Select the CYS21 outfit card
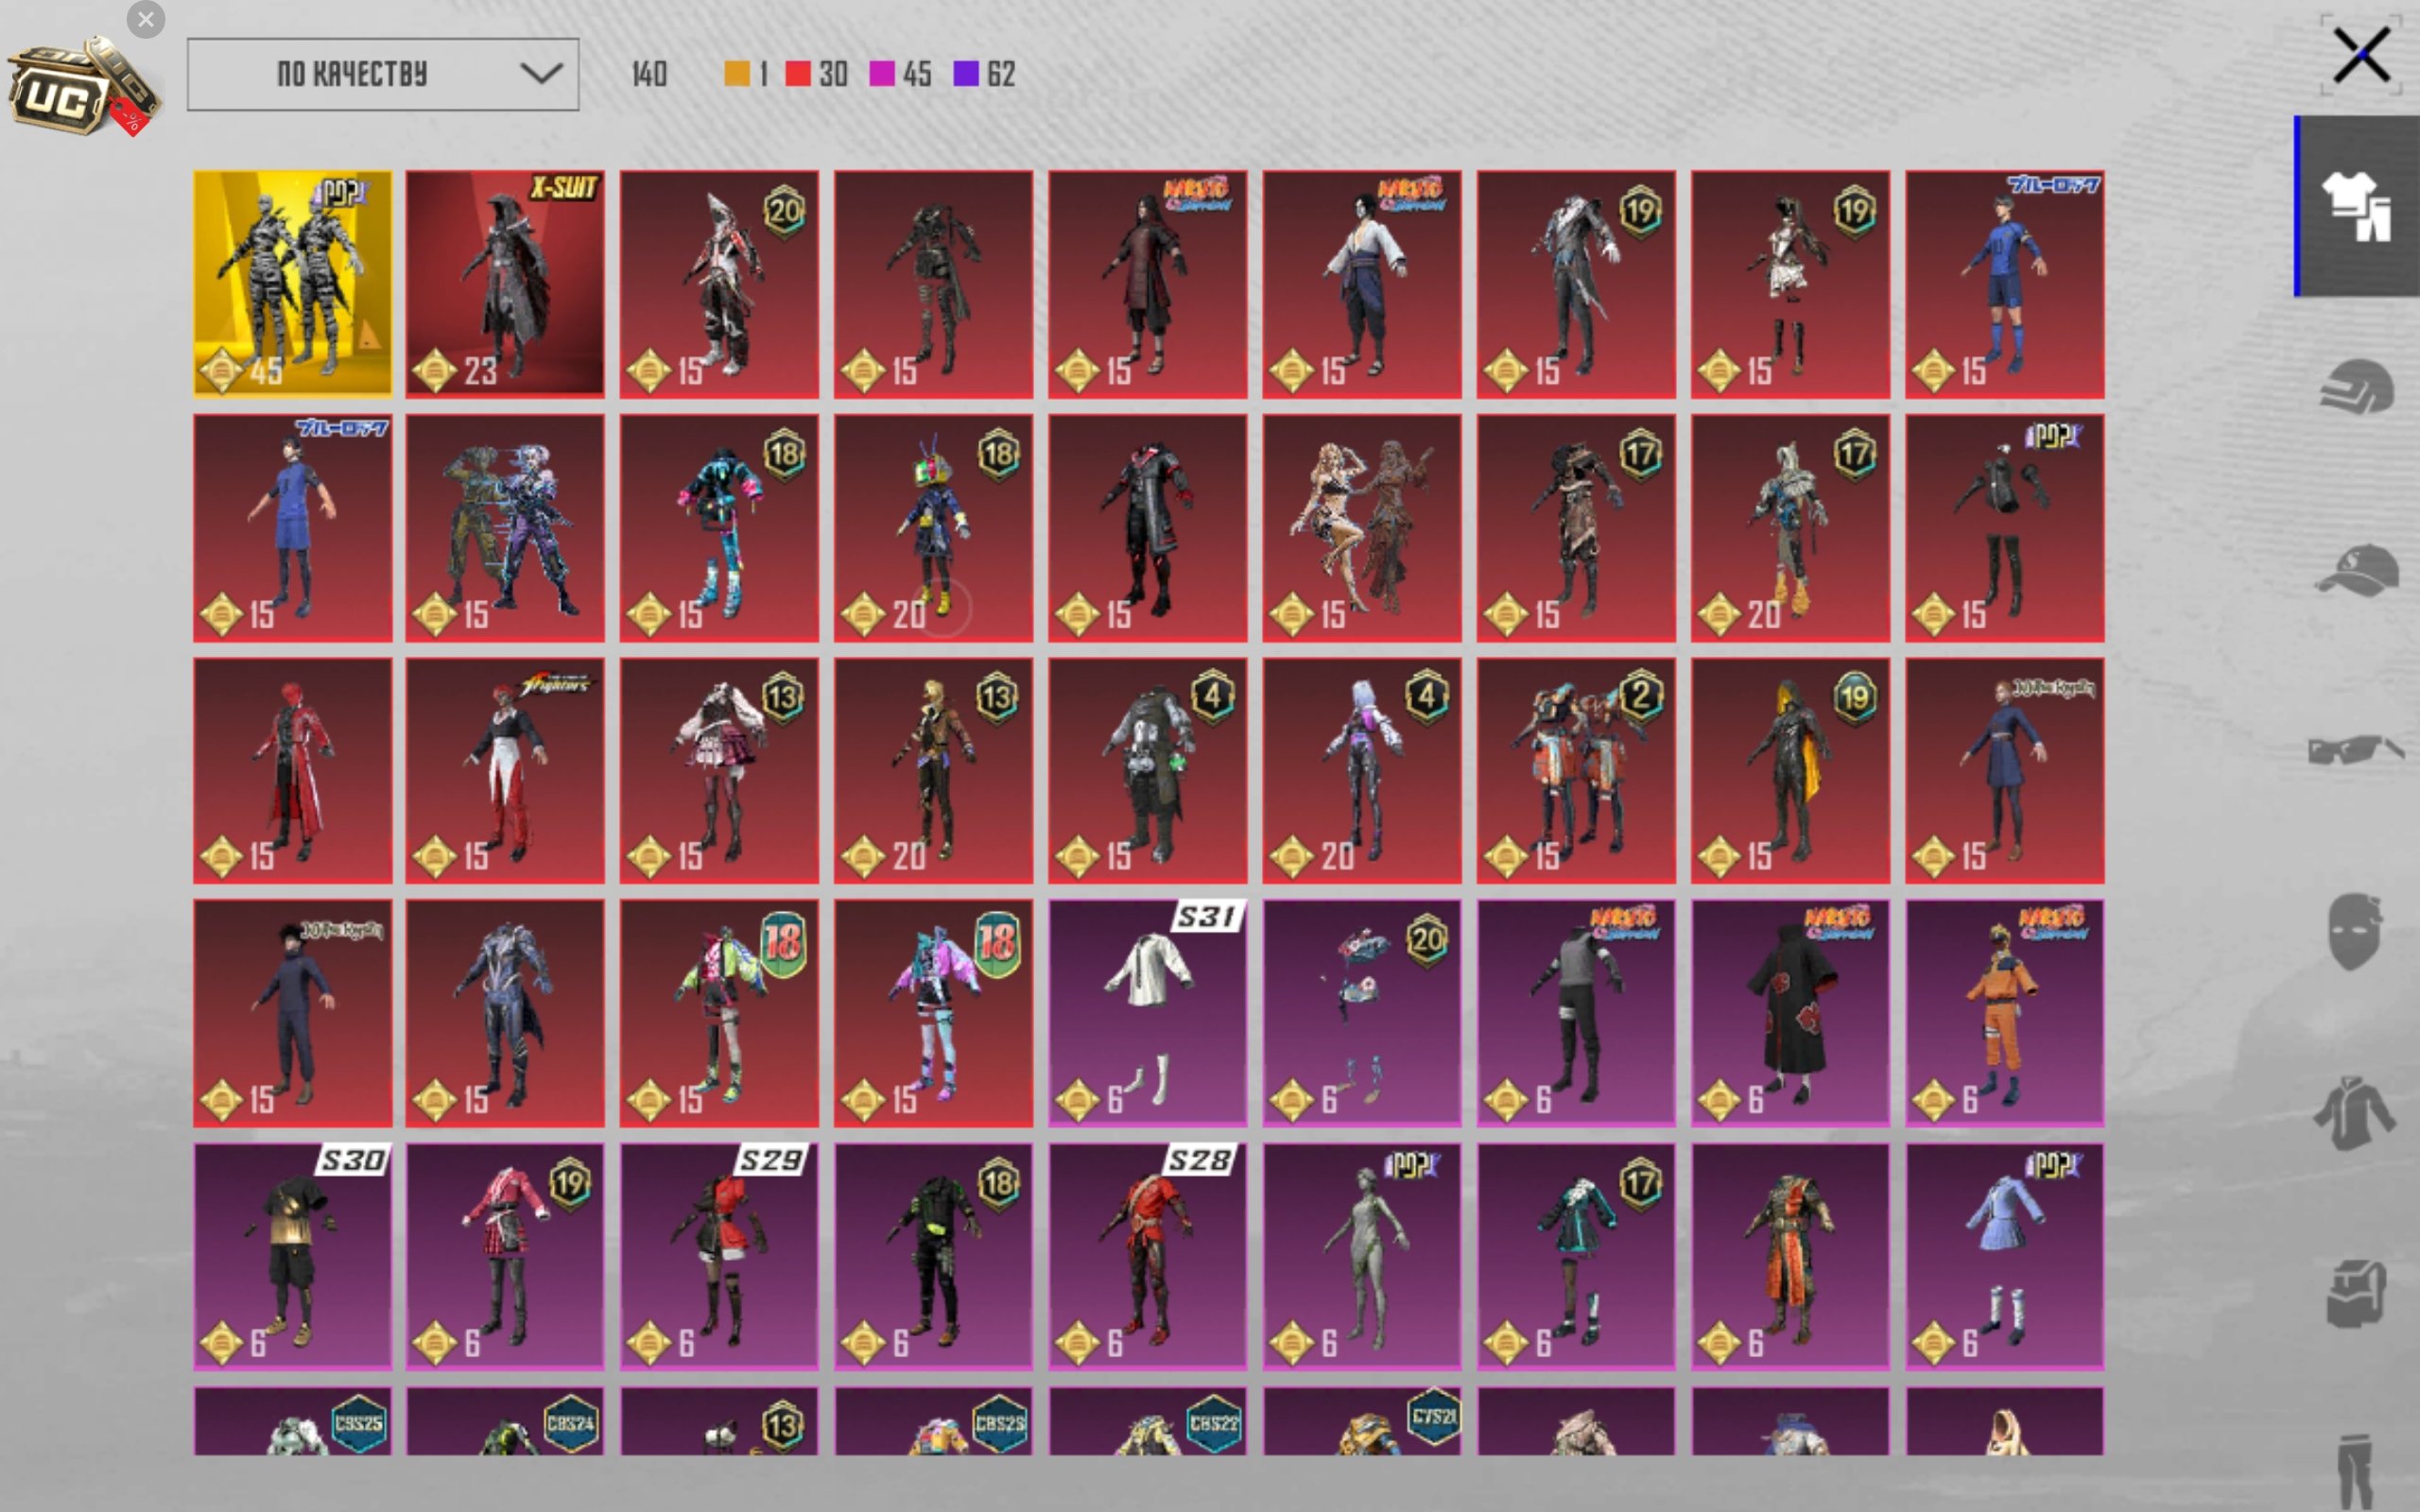Screen dimensions: 2420x1512 [x=1362, y=1421]
